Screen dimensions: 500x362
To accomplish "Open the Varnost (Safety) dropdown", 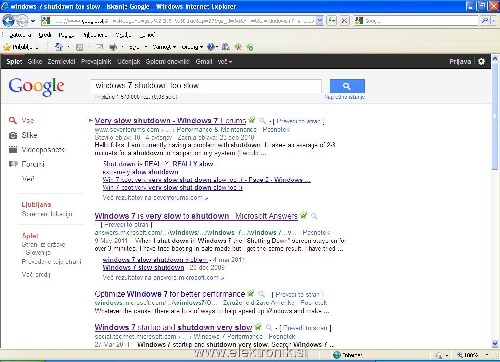I will point(164,47).
